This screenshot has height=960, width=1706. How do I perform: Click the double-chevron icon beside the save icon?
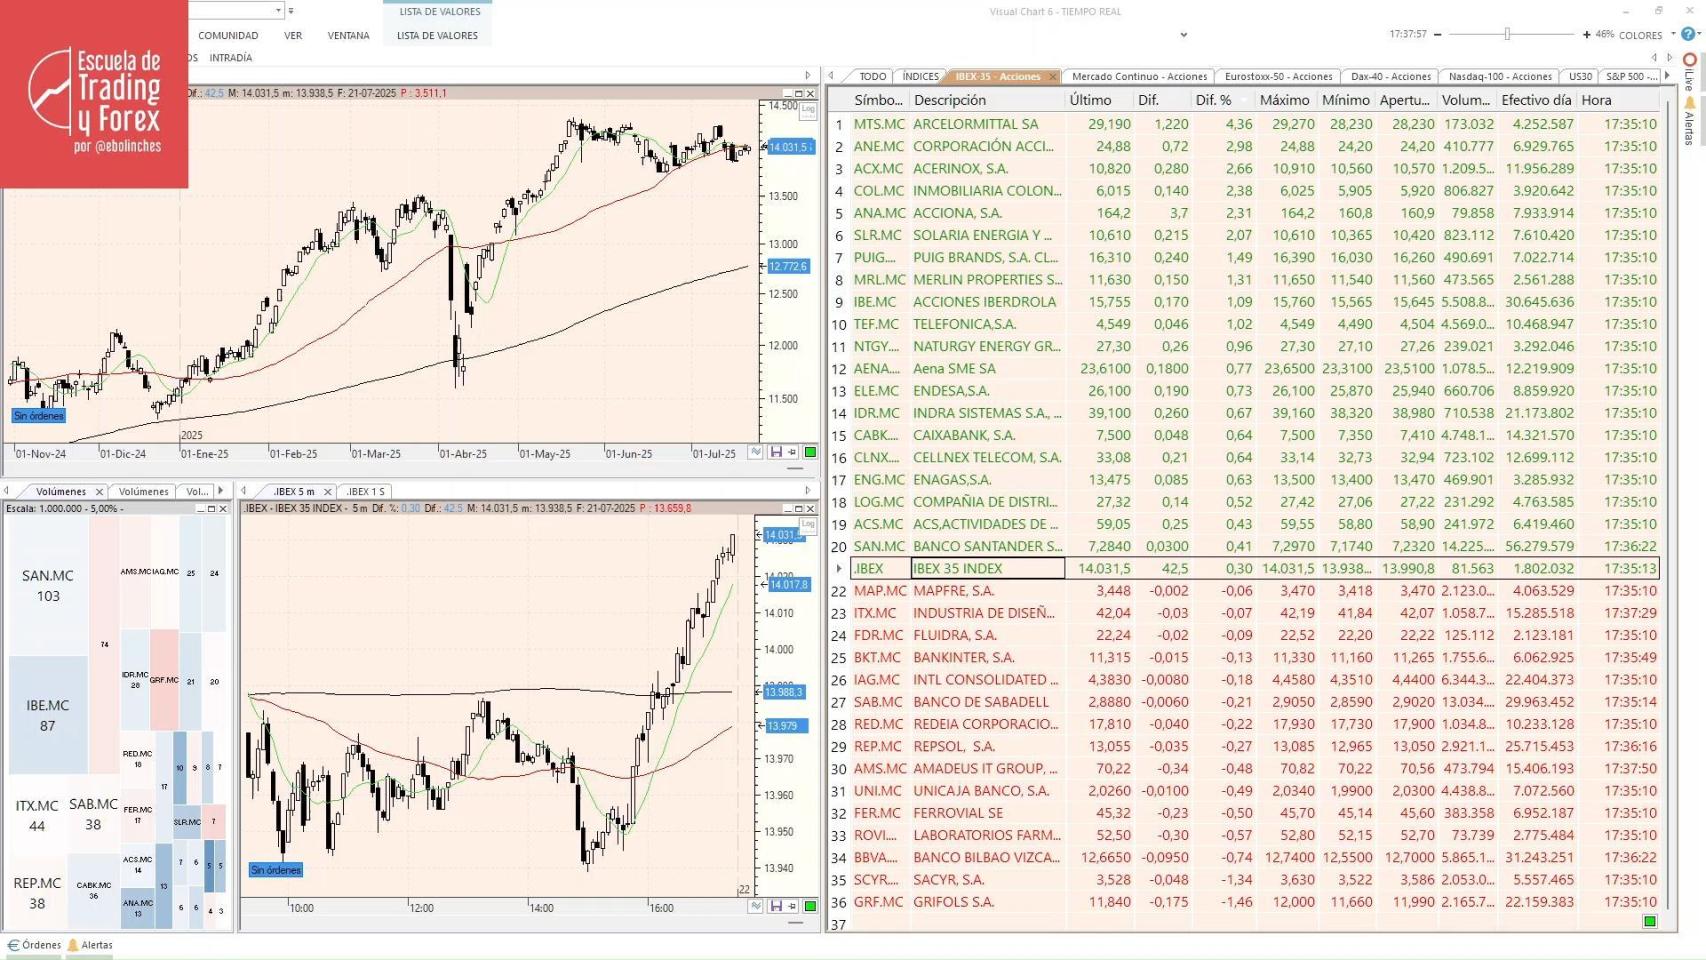pyautogui.click(x=756, y=452)
